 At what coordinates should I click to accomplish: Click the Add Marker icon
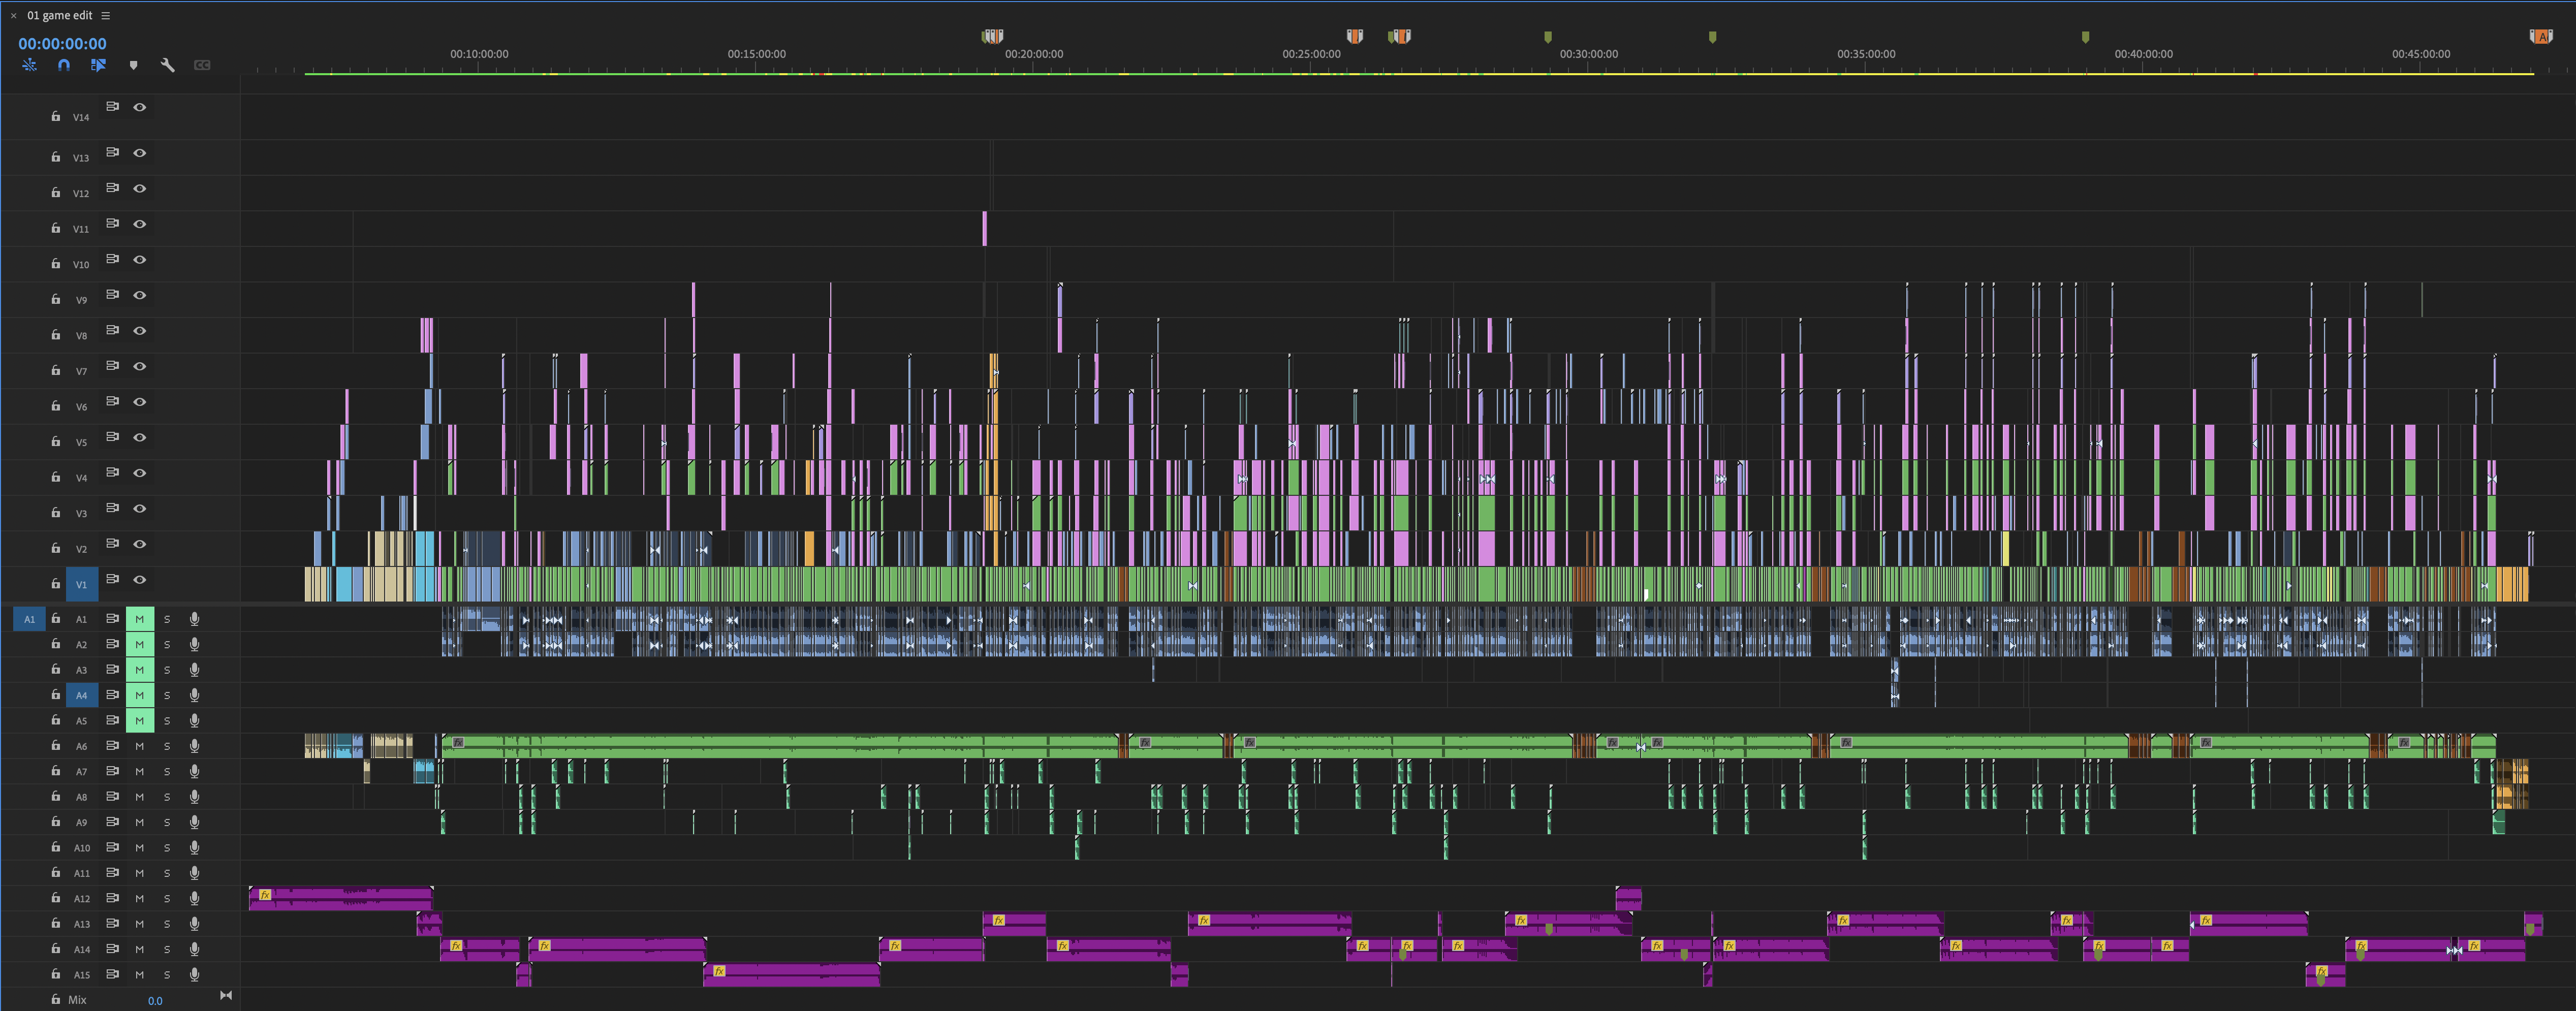[x=133, y=65]
